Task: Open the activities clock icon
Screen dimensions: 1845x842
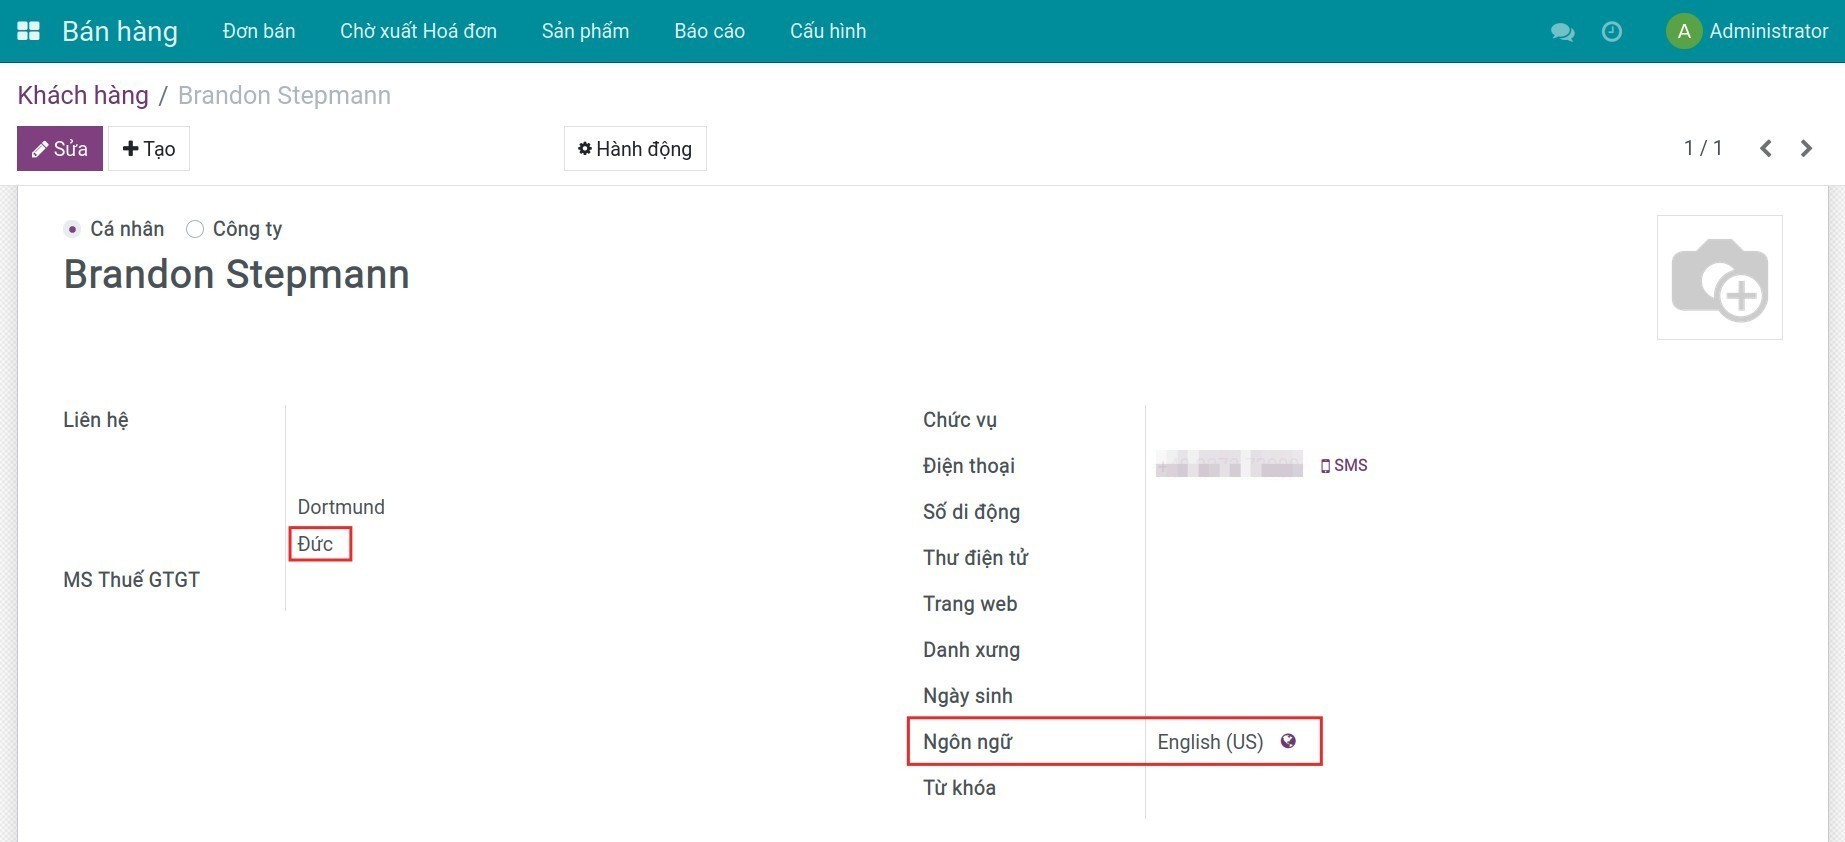Action: pyautogui.click(x=1612, y=32)
